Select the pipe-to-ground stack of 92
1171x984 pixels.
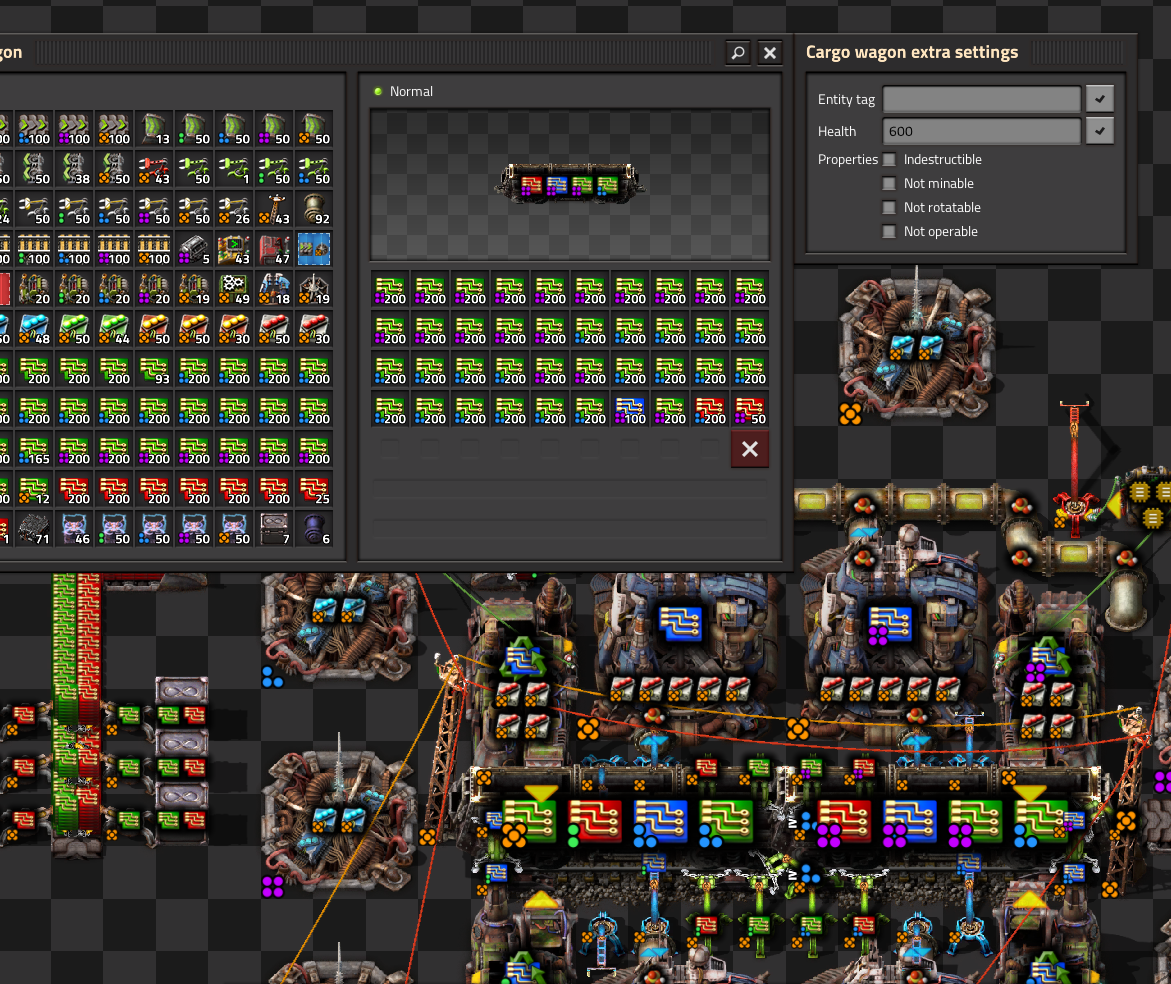click(x=314, y=210)
